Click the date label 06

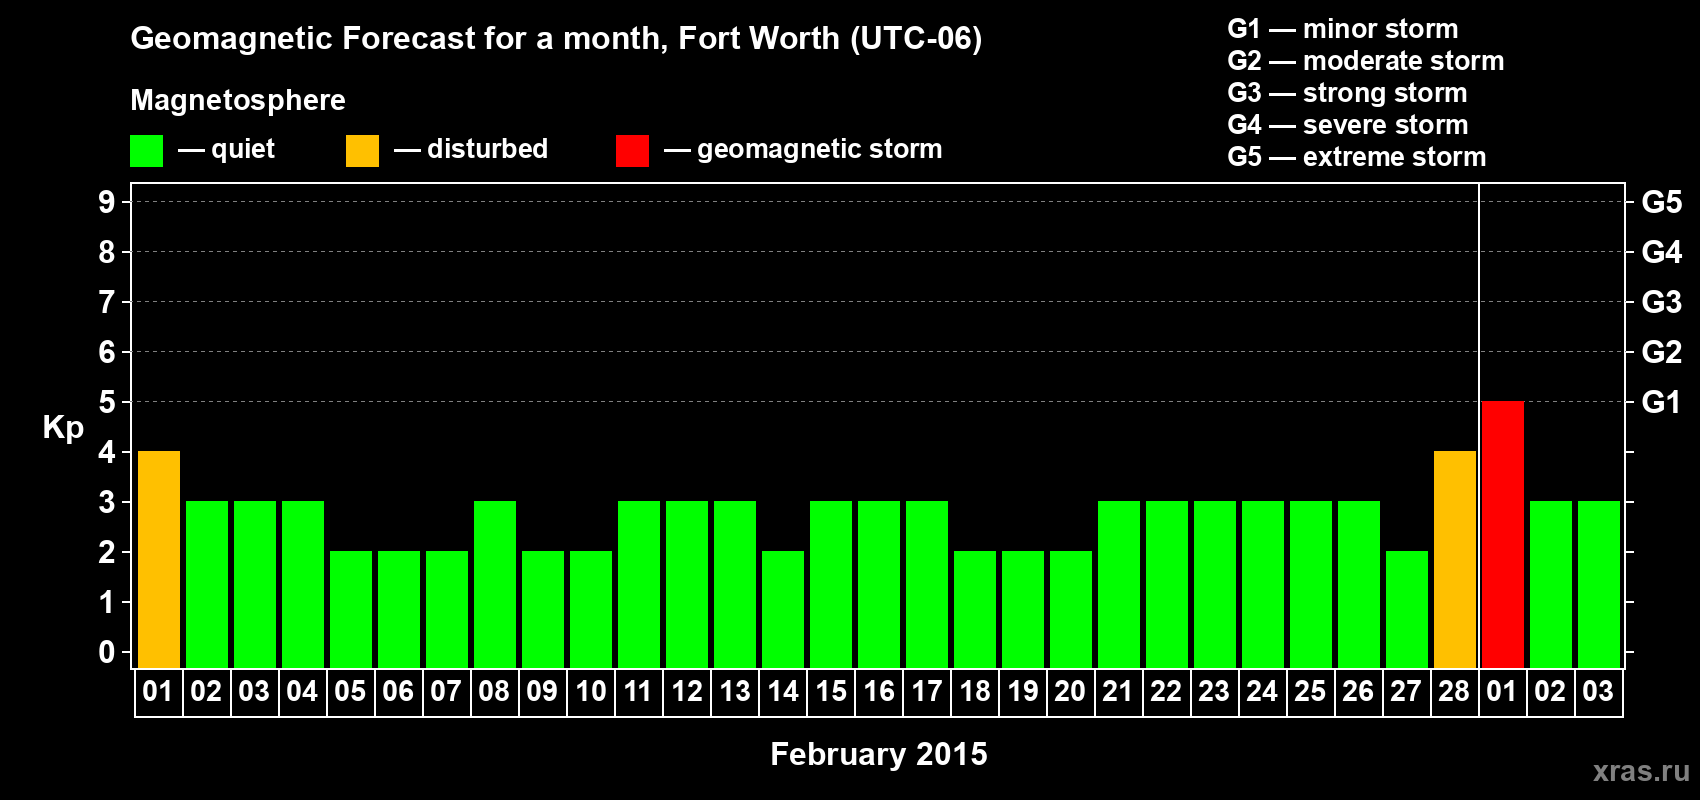pyautogui.click(x=398, y=692)
